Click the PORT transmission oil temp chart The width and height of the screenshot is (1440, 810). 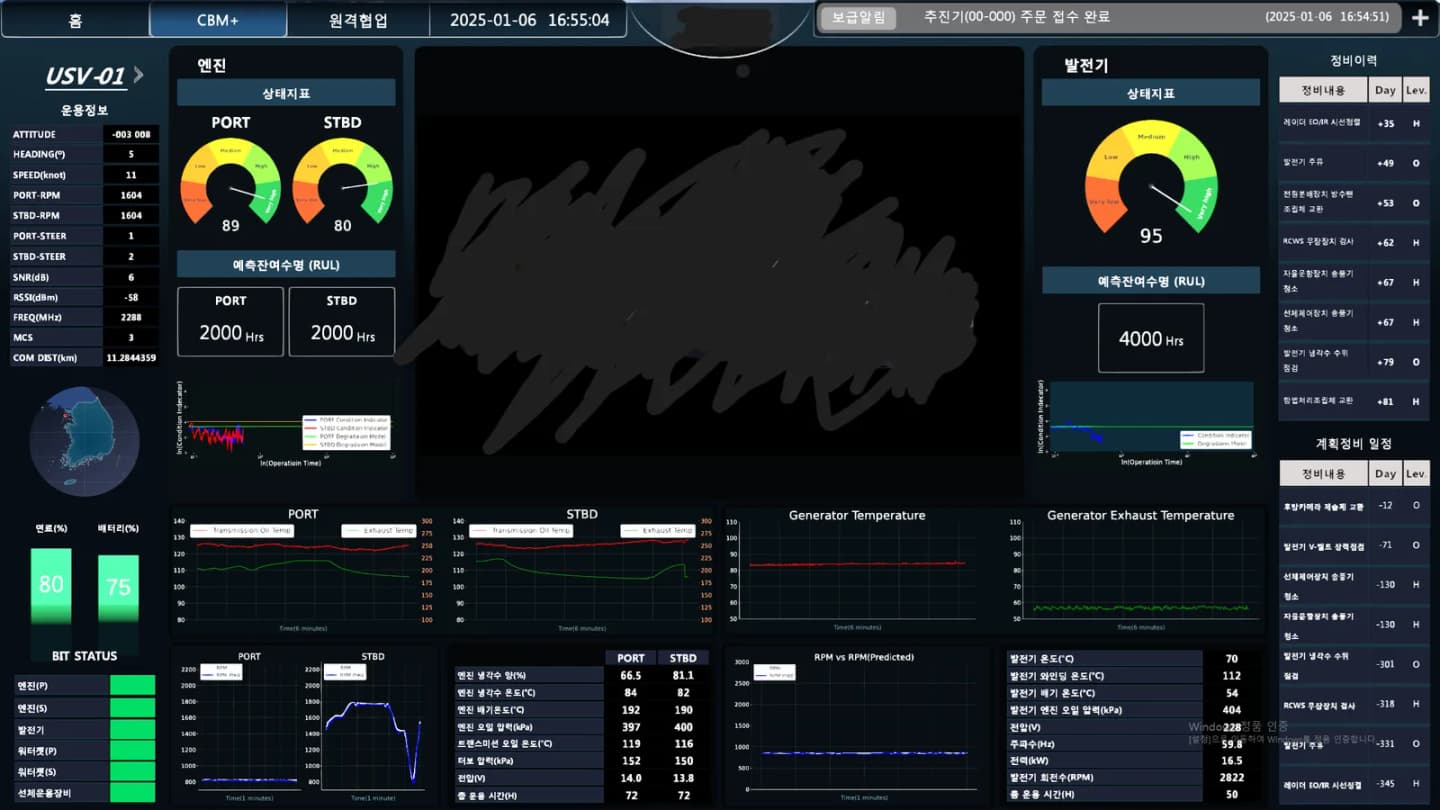(x=303, y=570)
